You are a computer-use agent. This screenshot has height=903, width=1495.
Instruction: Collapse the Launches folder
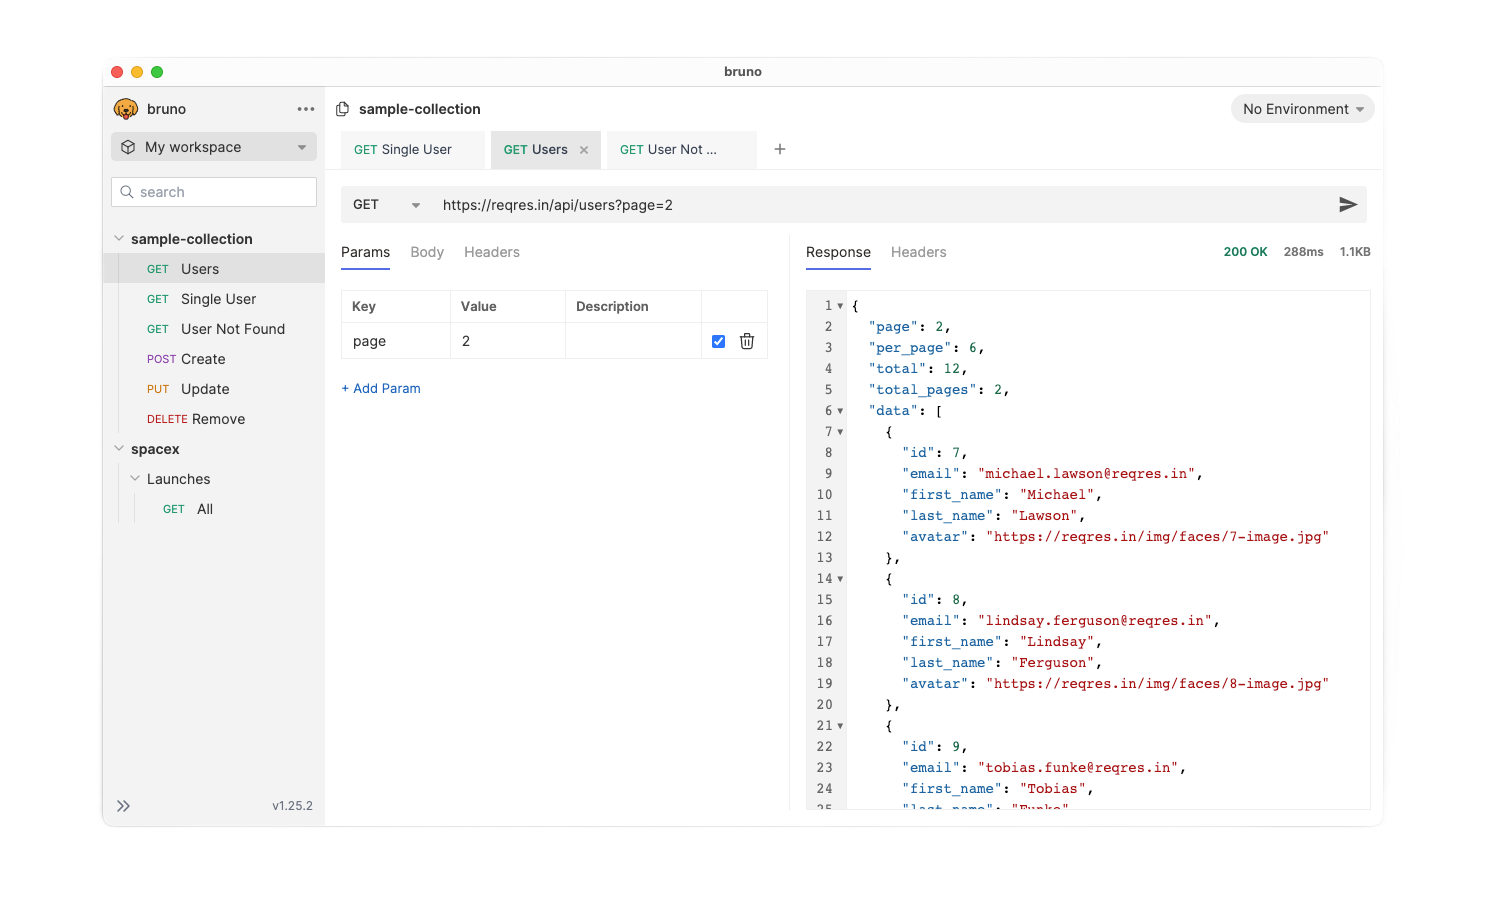click(135, 479)
